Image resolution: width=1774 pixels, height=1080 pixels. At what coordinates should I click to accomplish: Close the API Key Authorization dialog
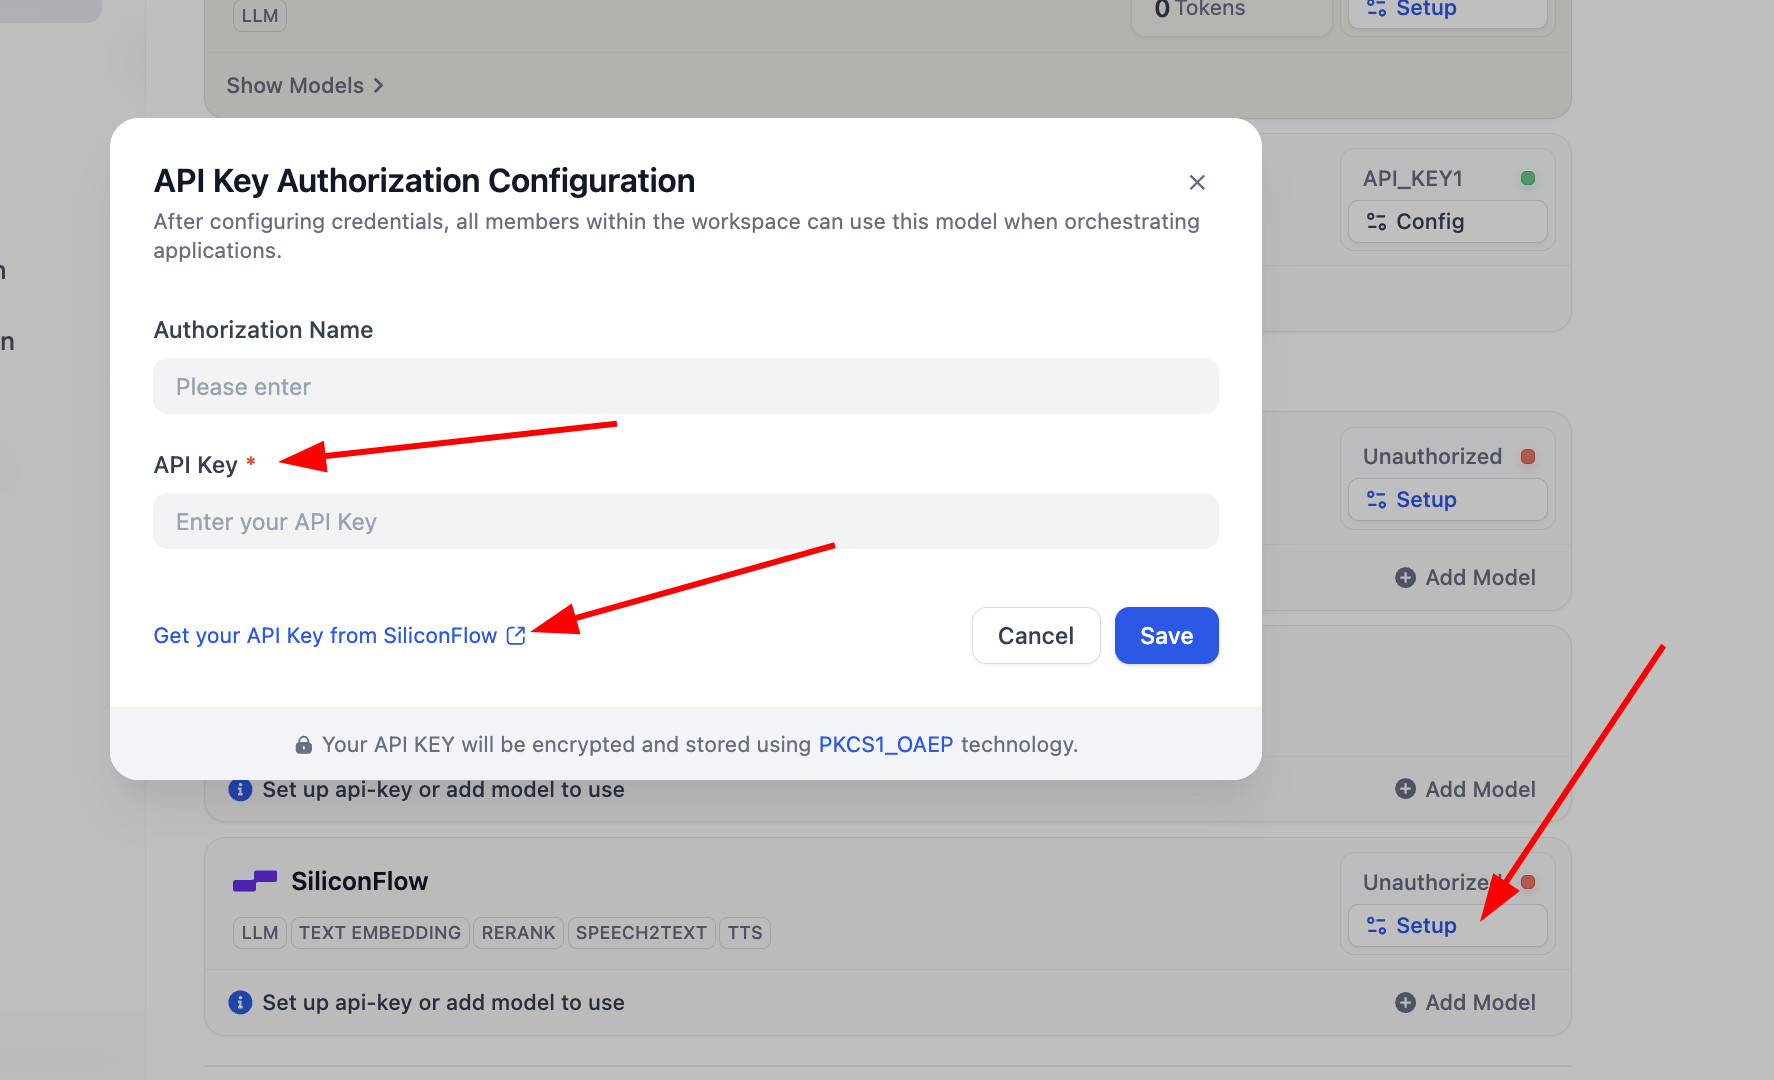(1197, 182)
